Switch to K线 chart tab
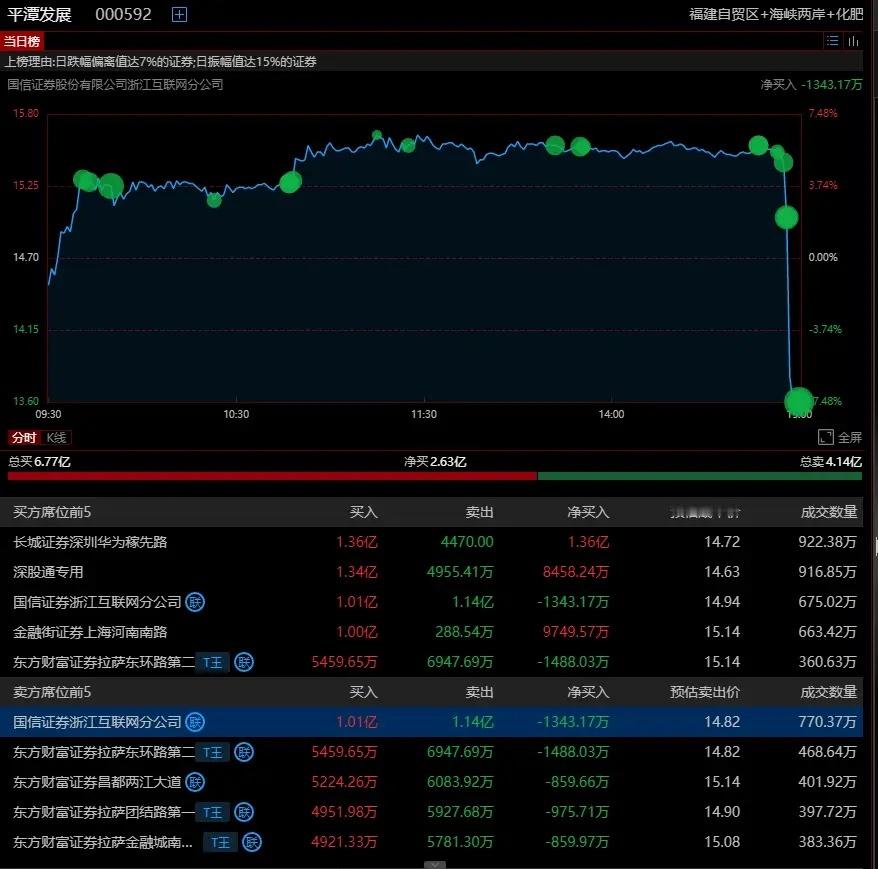 coord(56,437)
